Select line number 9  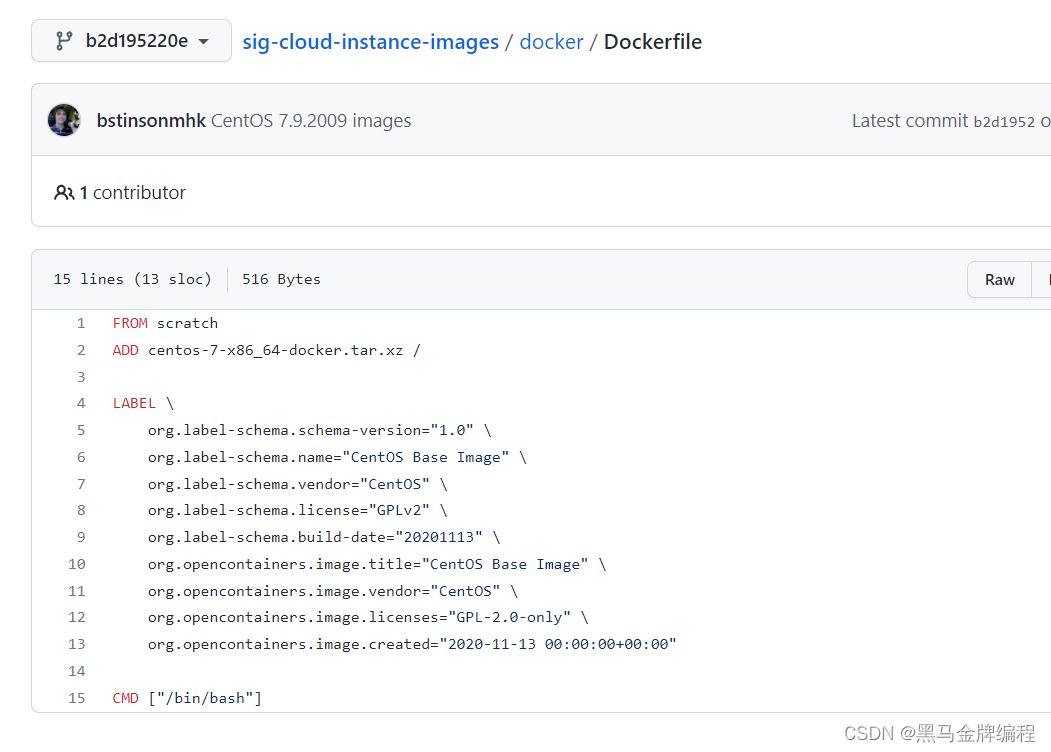81,537
